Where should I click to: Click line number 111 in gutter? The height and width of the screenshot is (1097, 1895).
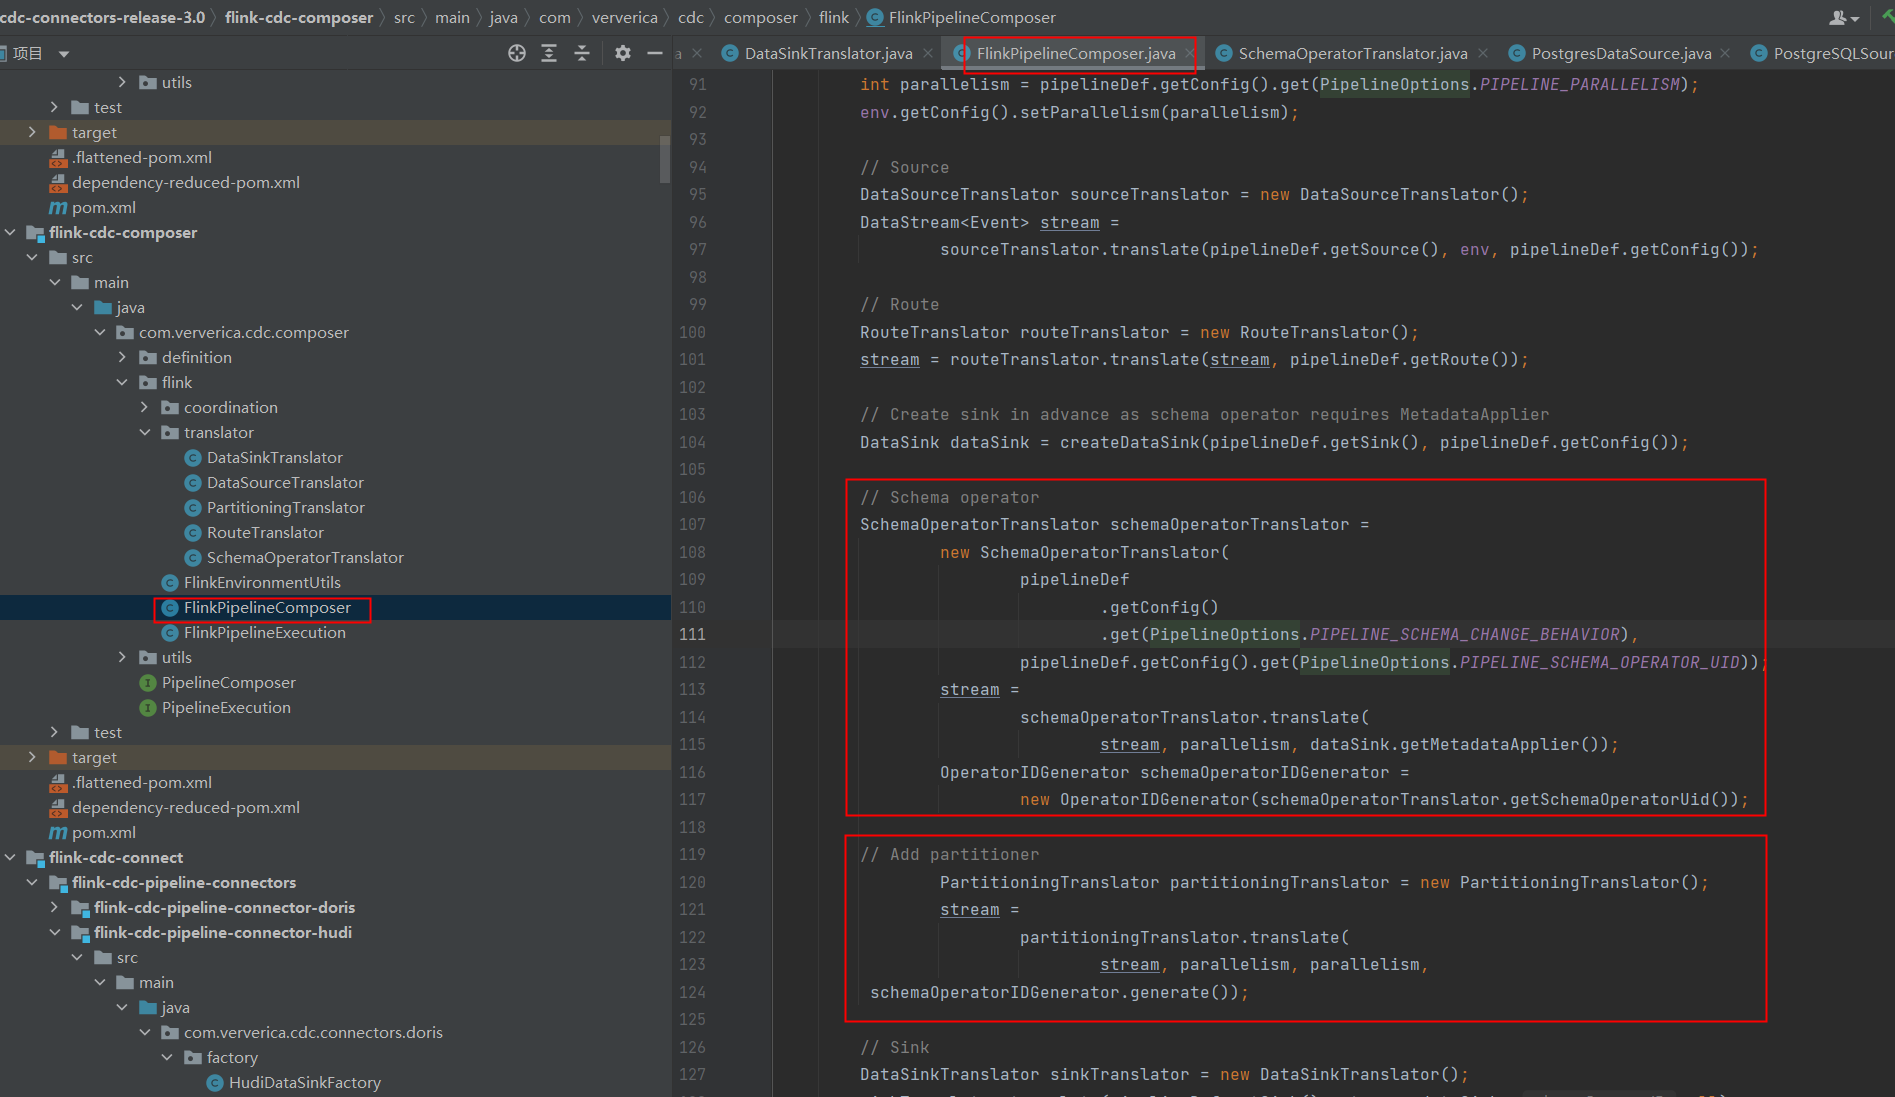[x=693, y=634]
